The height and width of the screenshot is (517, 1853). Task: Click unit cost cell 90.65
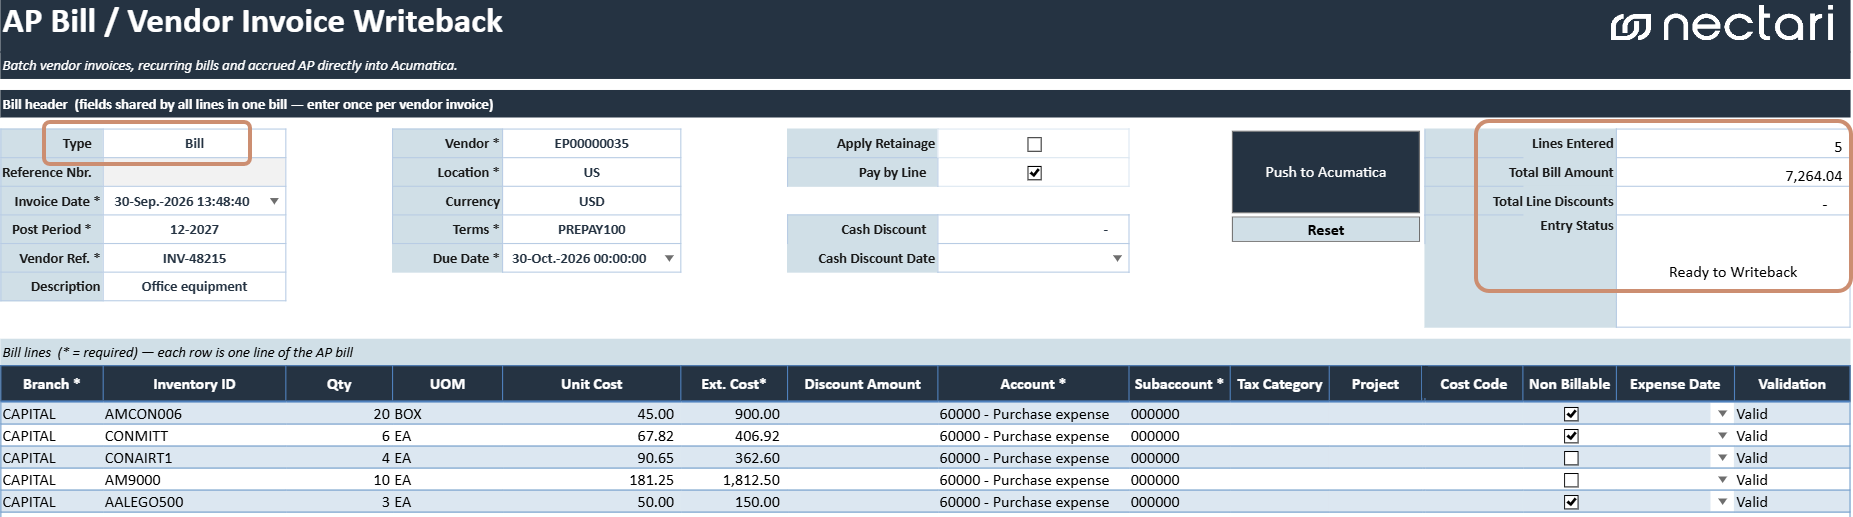point(591,458)
